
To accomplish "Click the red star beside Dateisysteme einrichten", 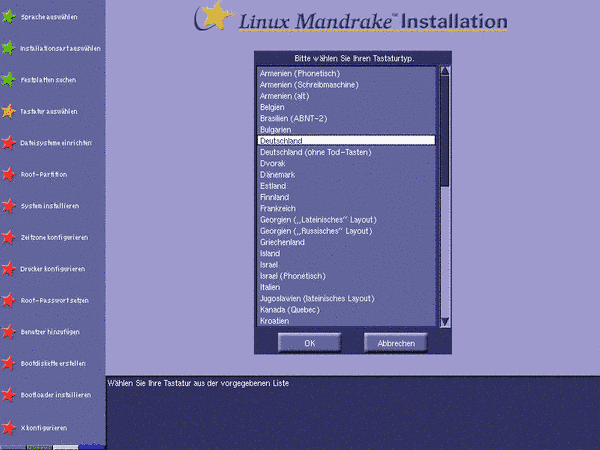I will [8, 142].
